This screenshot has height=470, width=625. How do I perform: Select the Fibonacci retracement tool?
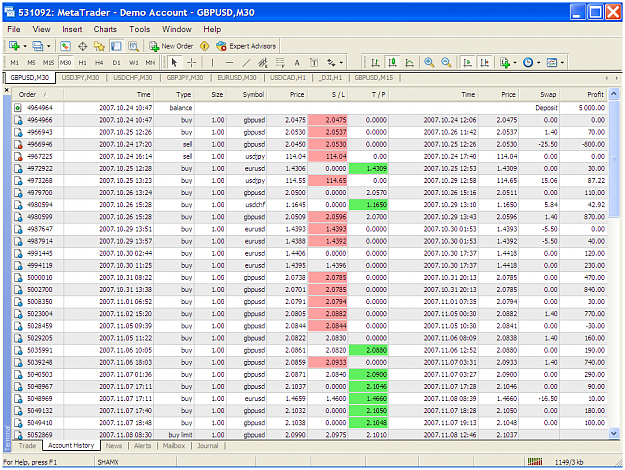pos(280,63)
